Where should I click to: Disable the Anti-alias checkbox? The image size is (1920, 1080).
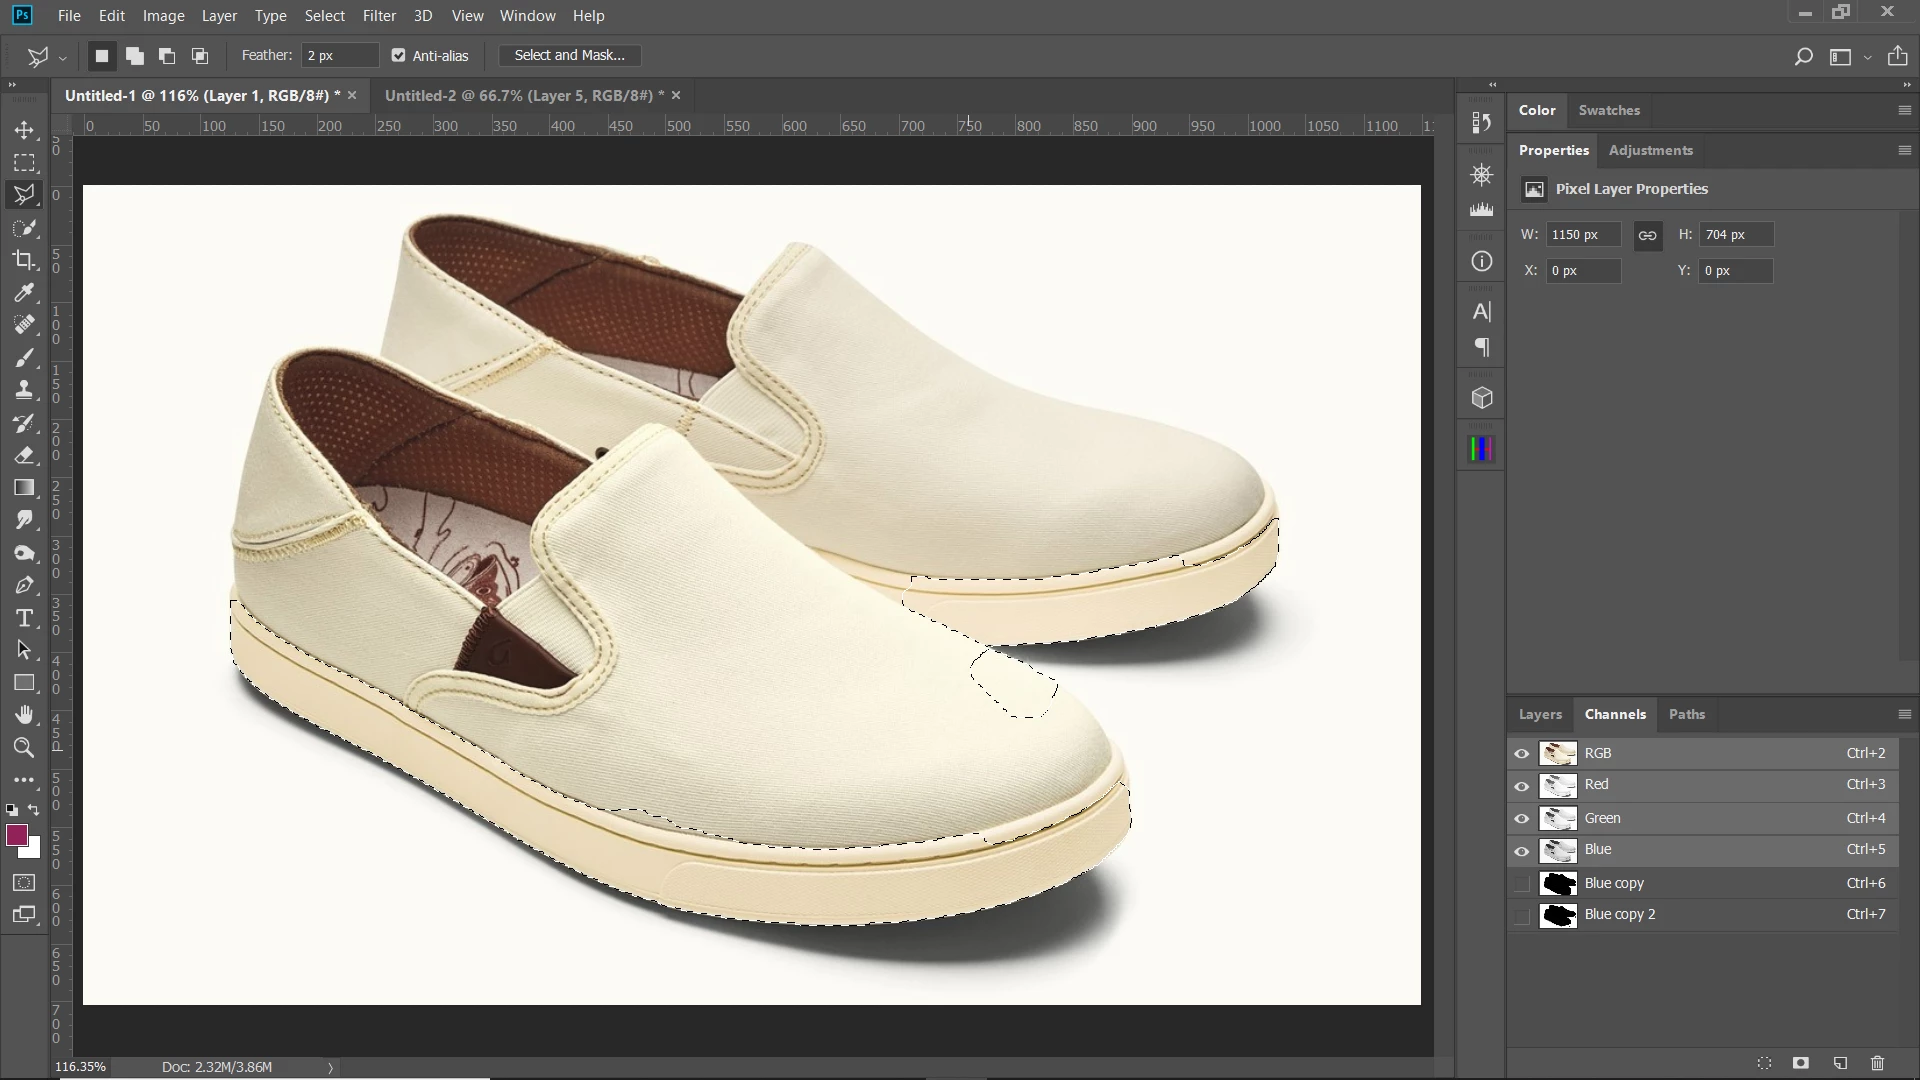coord(399,56)
